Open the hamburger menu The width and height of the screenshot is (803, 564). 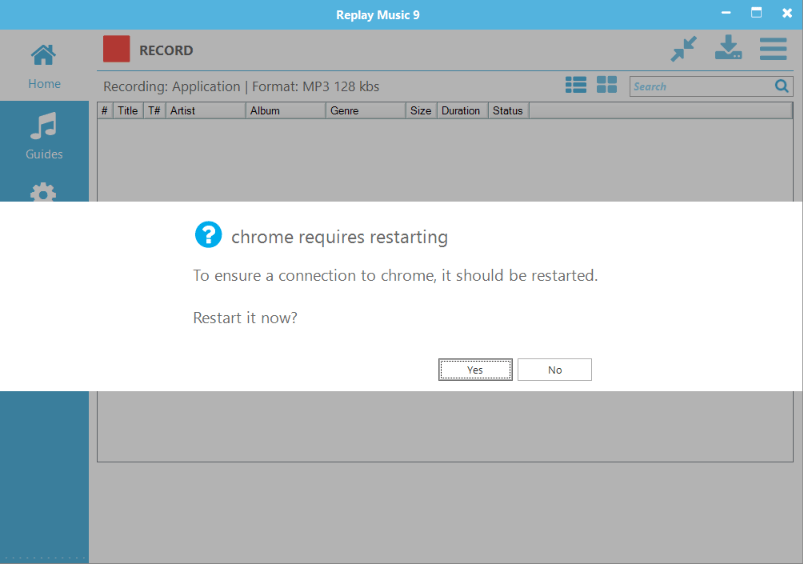[x=773, y=49]
